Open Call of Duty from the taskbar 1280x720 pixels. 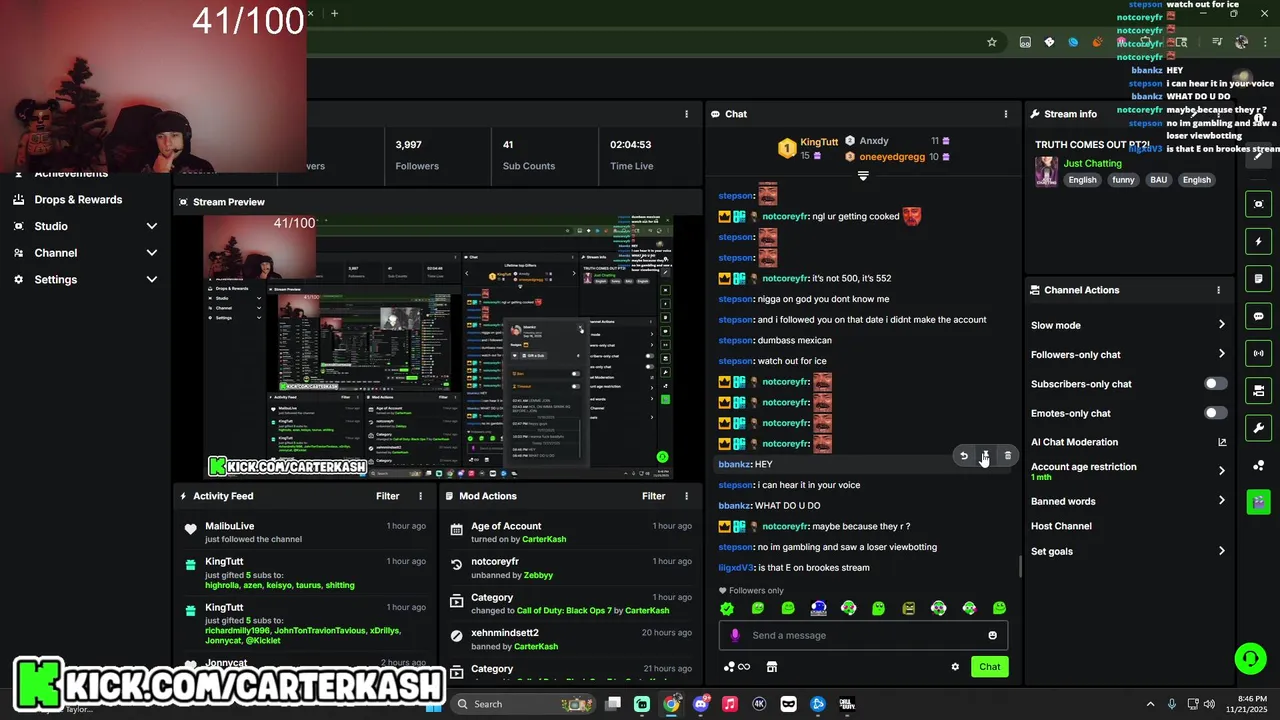(847, 704)
